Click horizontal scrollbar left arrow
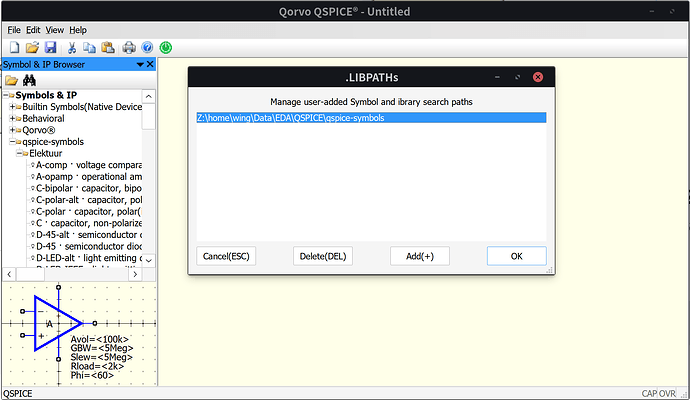Screen dimensions: 690x400 9,274
